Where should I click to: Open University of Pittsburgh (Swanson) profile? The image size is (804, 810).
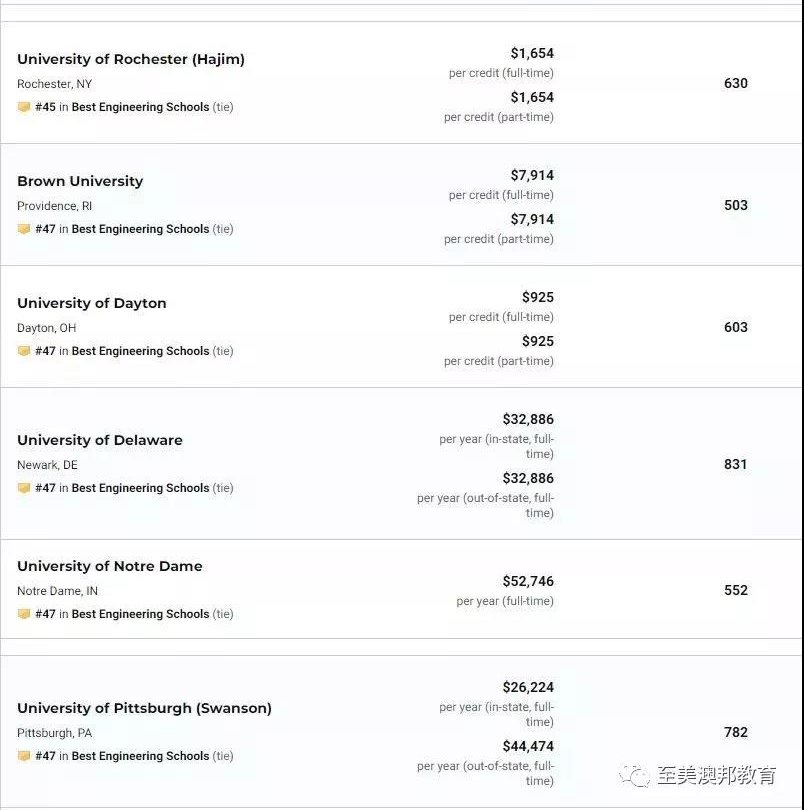(x=144, y=708)
